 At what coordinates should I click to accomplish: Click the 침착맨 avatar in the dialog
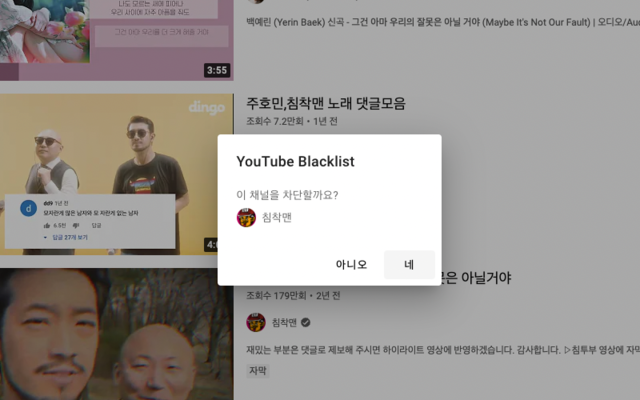point(246,218)
